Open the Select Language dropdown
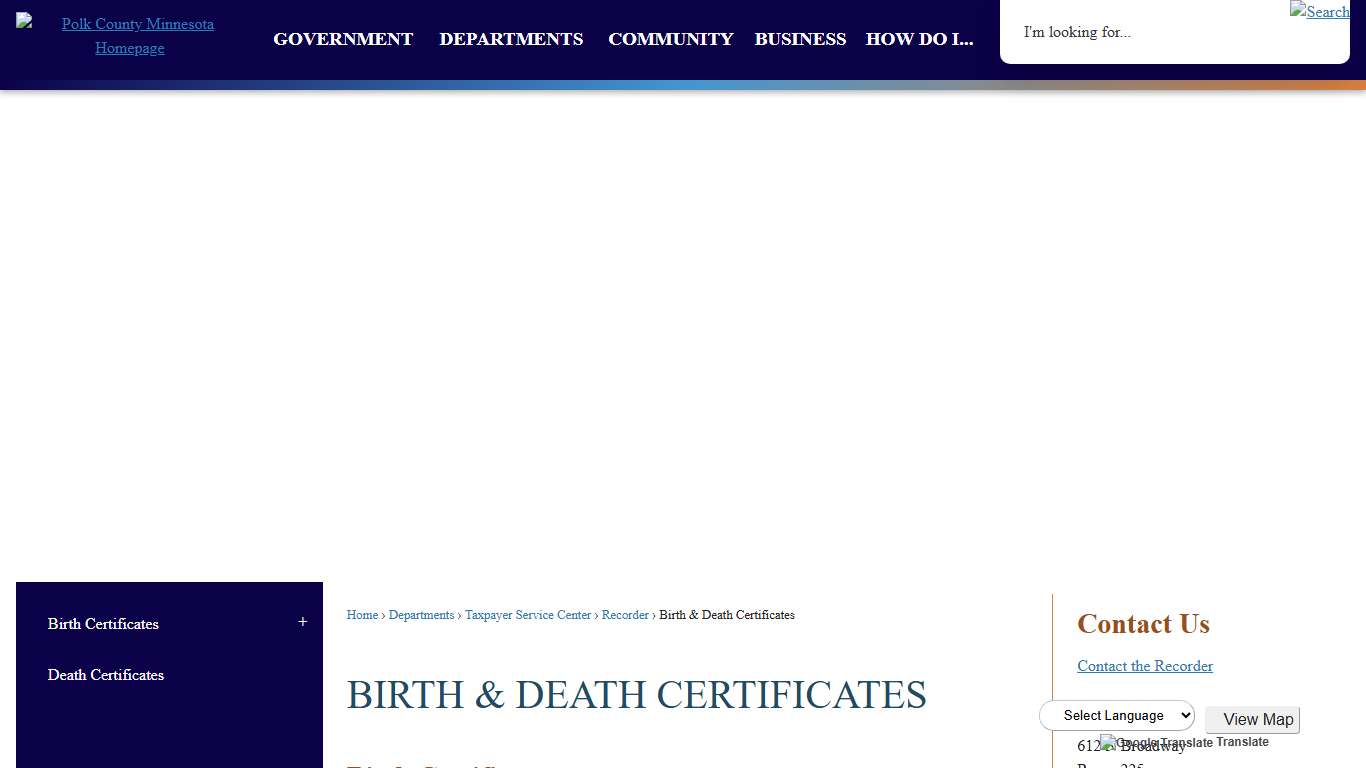 click(1117, 715)
